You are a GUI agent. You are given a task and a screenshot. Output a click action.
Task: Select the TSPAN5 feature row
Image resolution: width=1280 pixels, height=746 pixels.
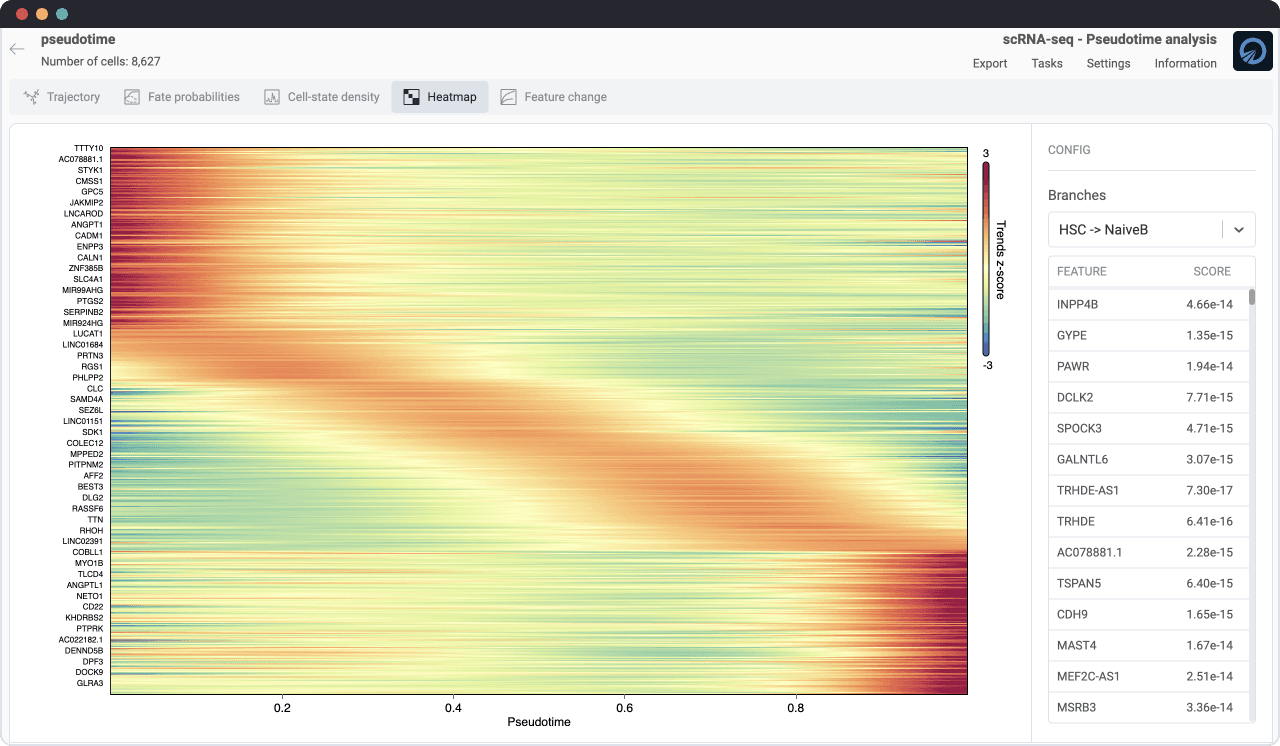1145,583
